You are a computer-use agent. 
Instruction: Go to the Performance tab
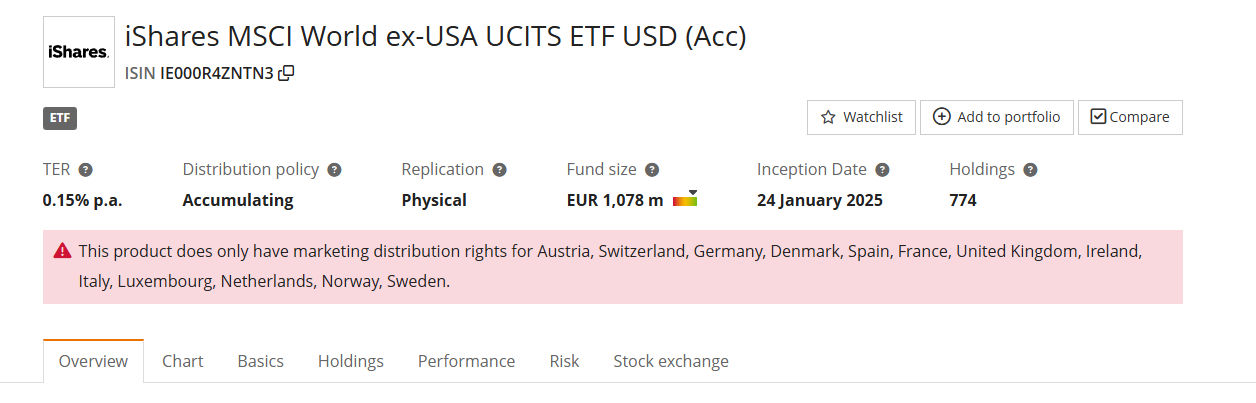coord(466,361)
